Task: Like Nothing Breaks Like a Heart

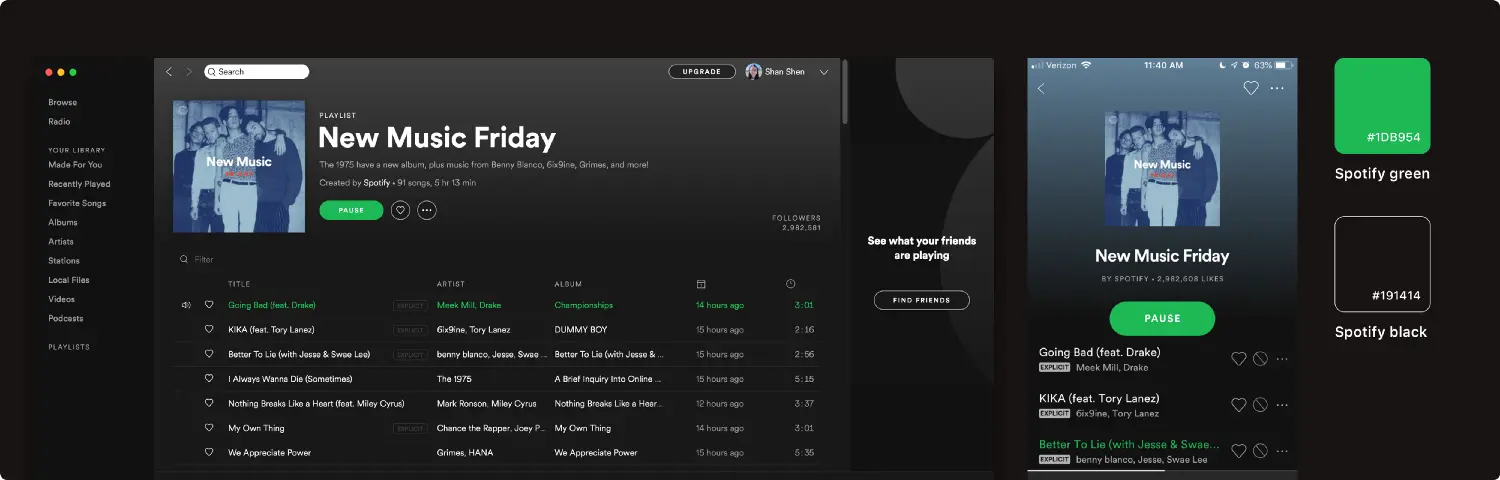Action: pos(209,403)
